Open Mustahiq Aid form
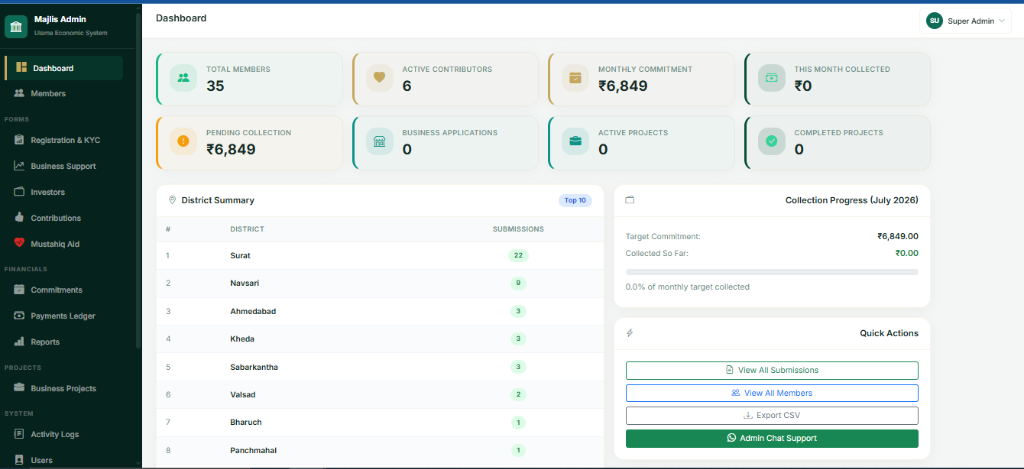This screenshot has height=469, width=1024. pyautogui.click(x=63, y=244)
